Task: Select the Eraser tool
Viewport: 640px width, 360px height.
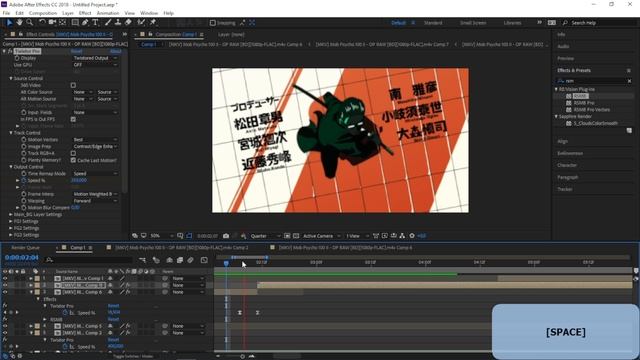Action: [128, 22]
